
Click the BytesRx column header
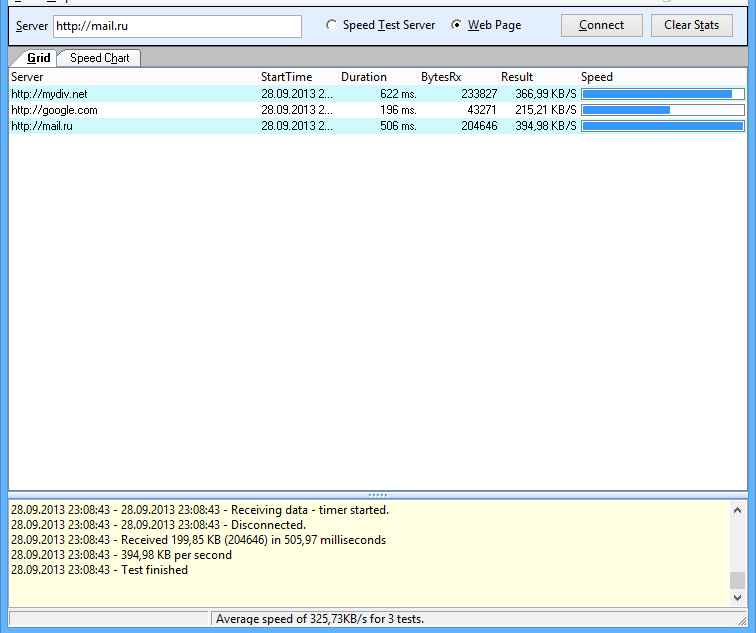[x=456, y=77]
